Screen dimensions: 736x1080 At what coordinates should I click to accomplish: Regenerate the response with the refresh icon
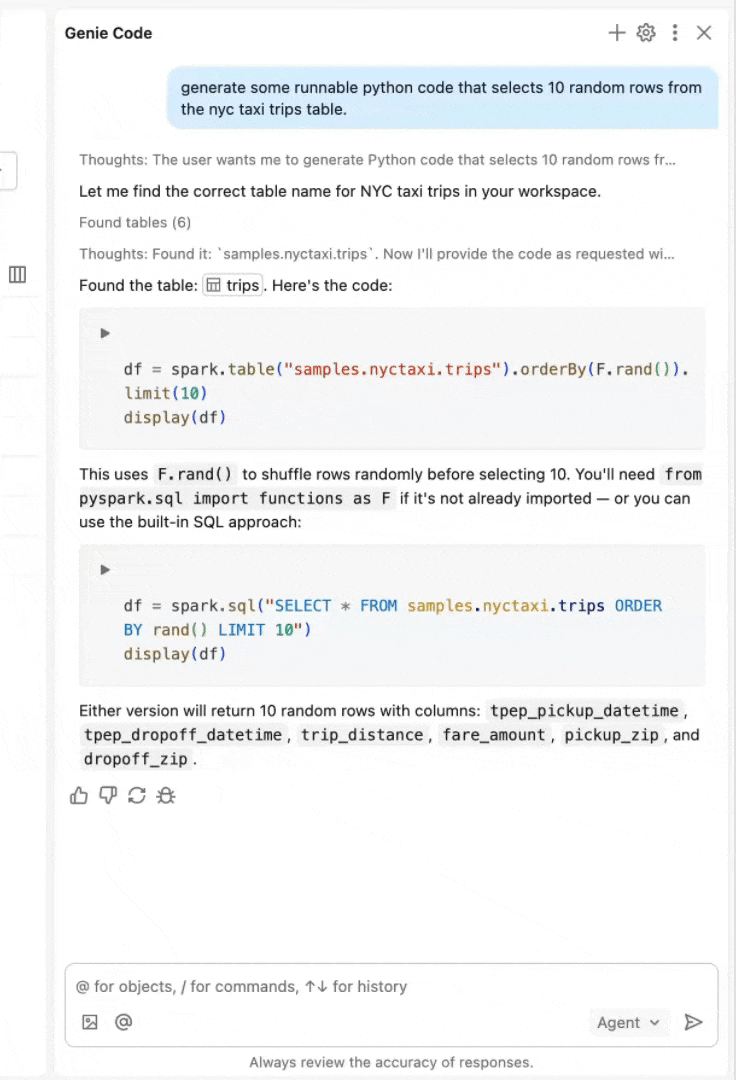point(137,795)
